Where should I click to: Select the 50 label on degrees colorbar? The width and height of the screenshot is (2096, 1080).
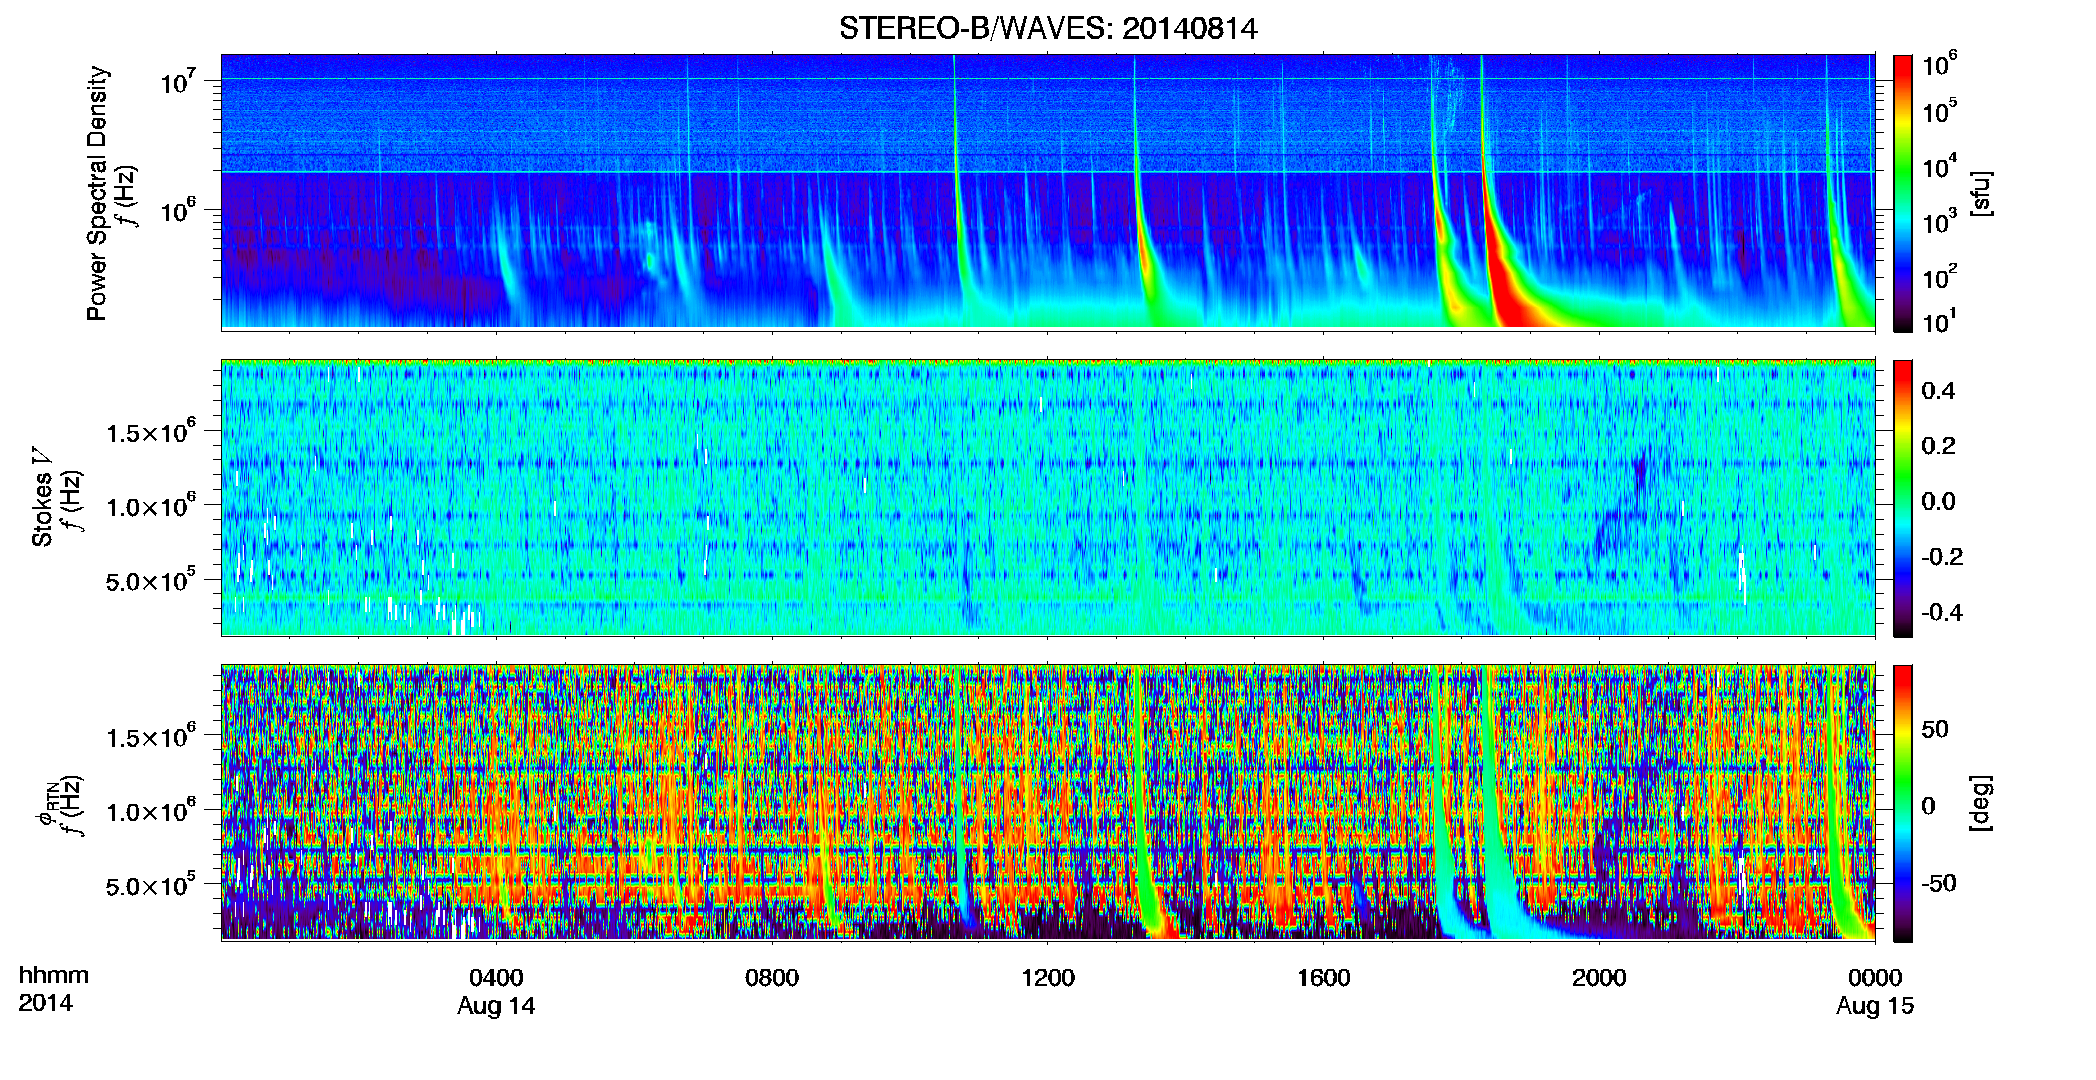coord(1935,729)
